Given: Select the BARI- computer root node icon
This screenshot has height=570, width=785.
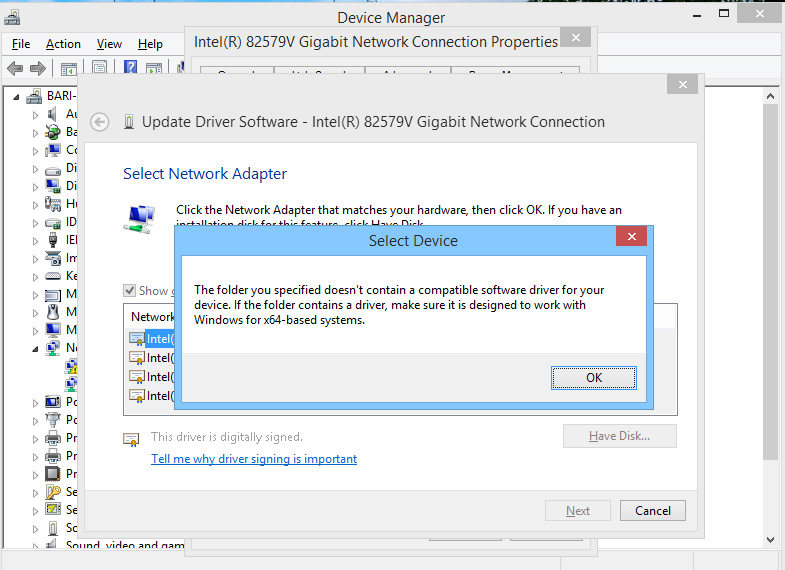Looking at the screenshot, I should coord(34,96).
